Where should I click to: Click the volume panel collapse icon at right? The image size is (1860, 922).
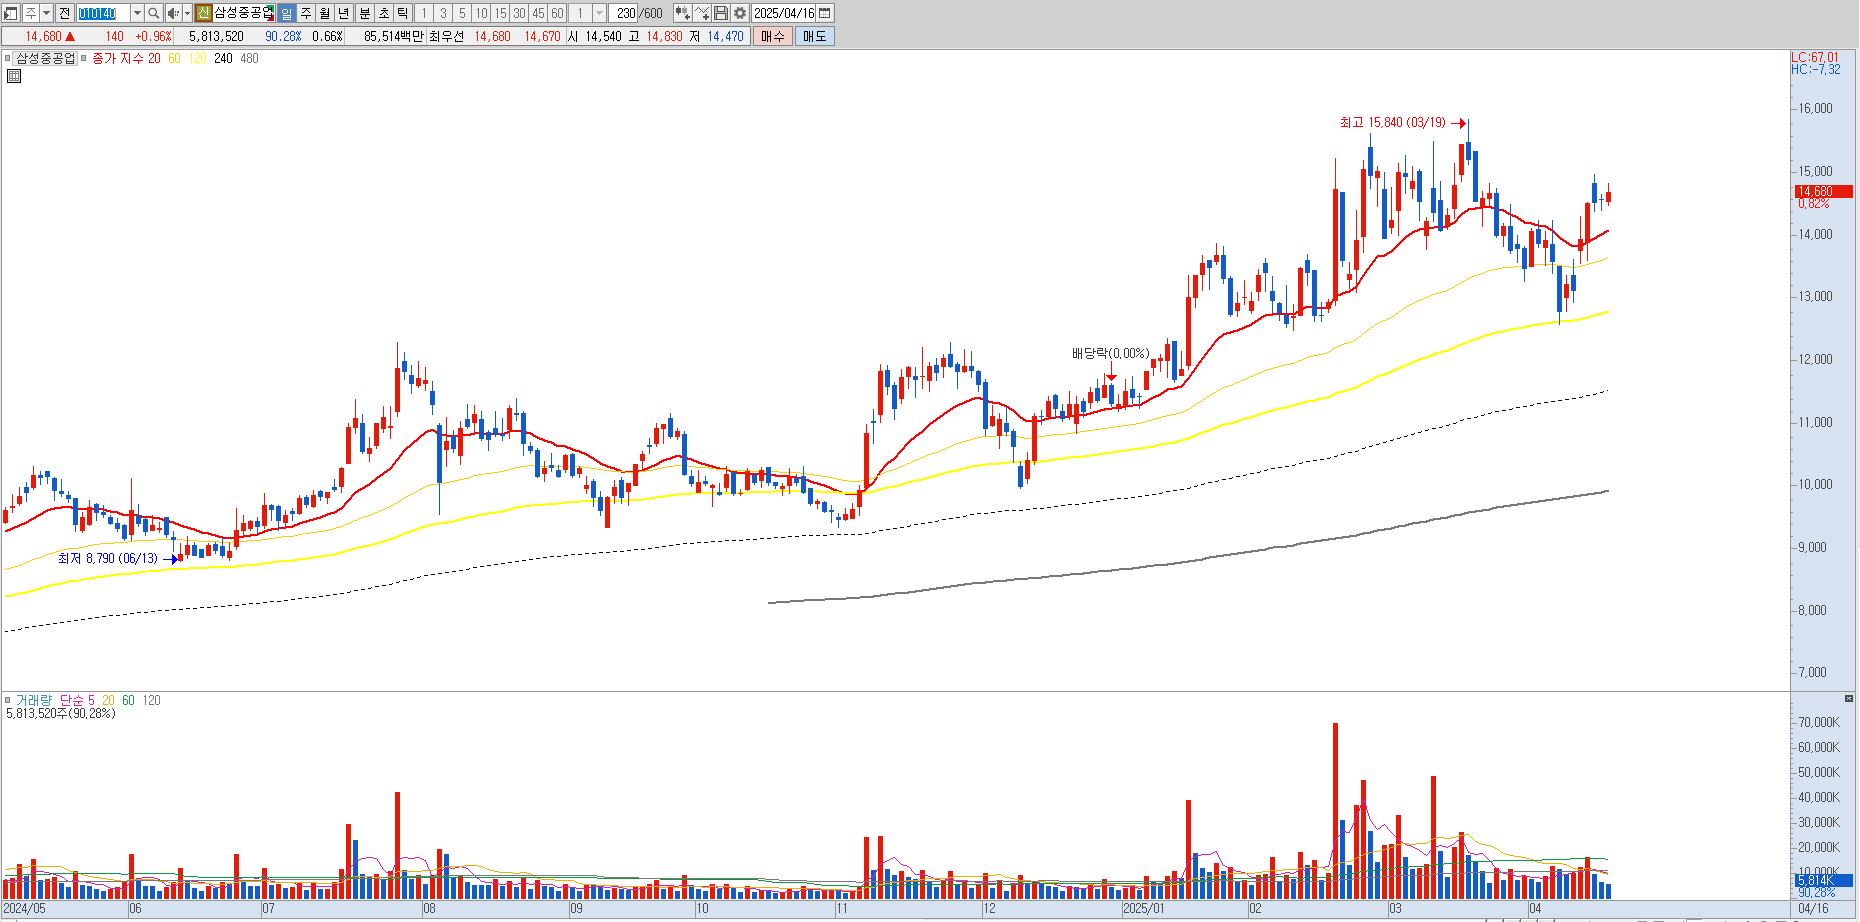(x=1850, y=698)
